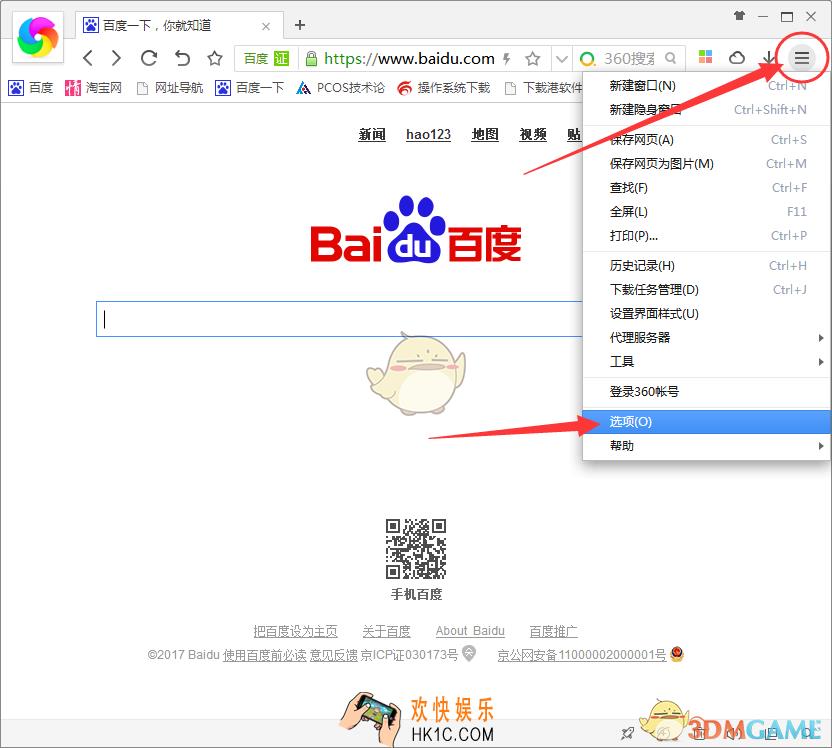Expand 帮助 submenu
The image size is (832, 748).
click(x=706, y=446)
